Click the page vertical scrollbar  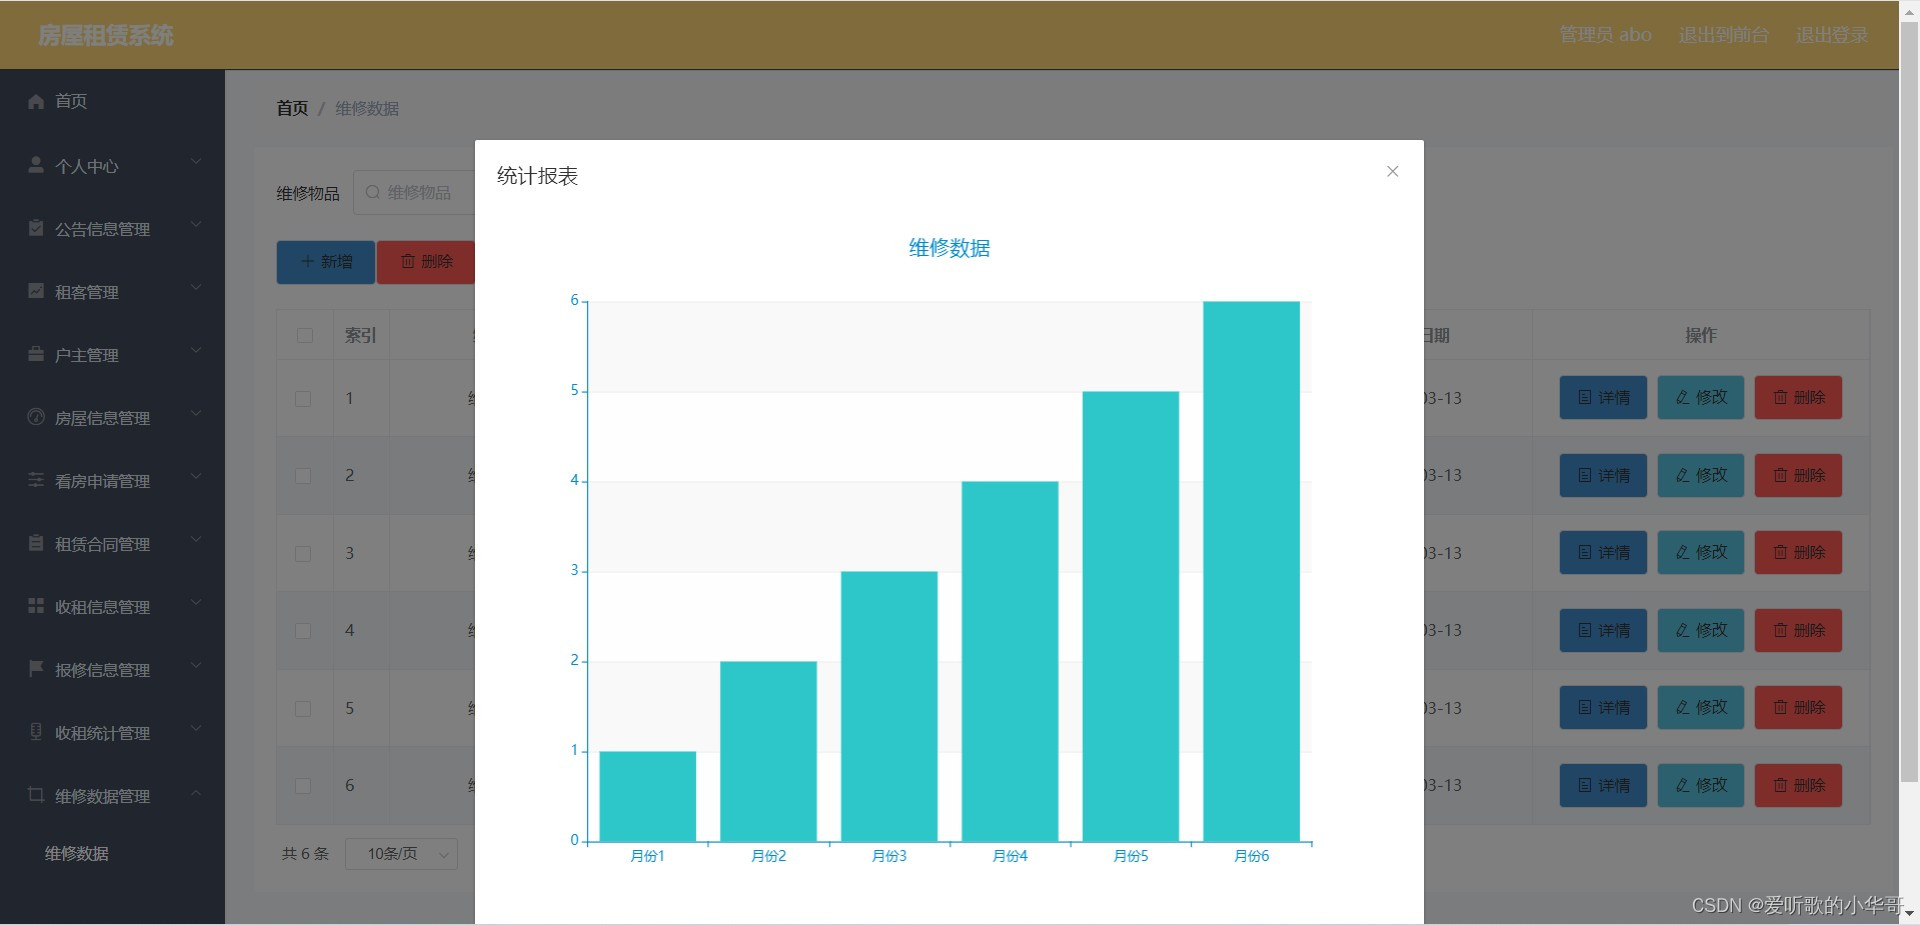click(1909, 400)
